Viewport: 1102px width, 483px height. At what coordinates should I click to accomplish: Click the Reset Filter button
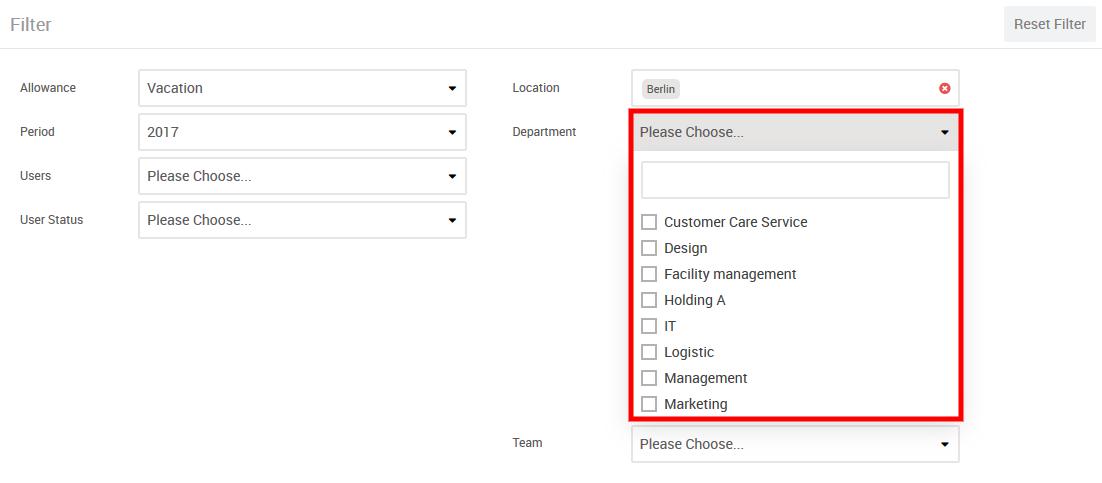tap(1049, 24)
